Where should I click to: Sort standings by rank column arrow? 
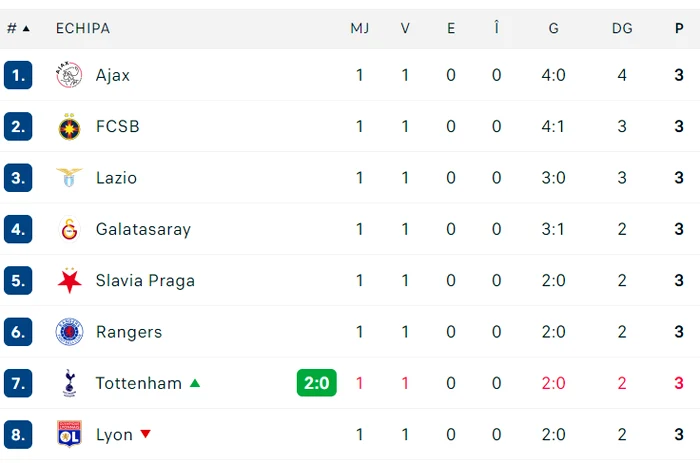tap(26, 29)
